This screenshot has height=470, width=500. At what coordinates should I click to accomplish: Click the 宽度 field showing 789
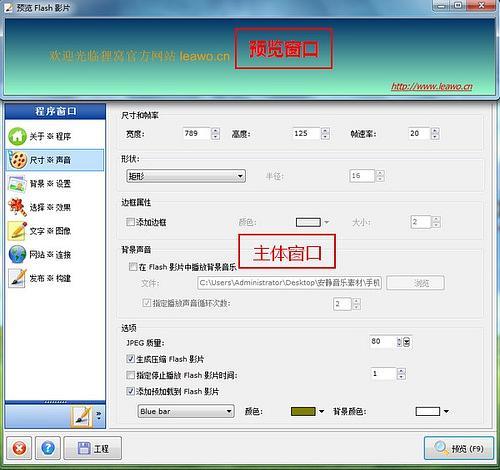pyautogui.click(x=197, y=134)
